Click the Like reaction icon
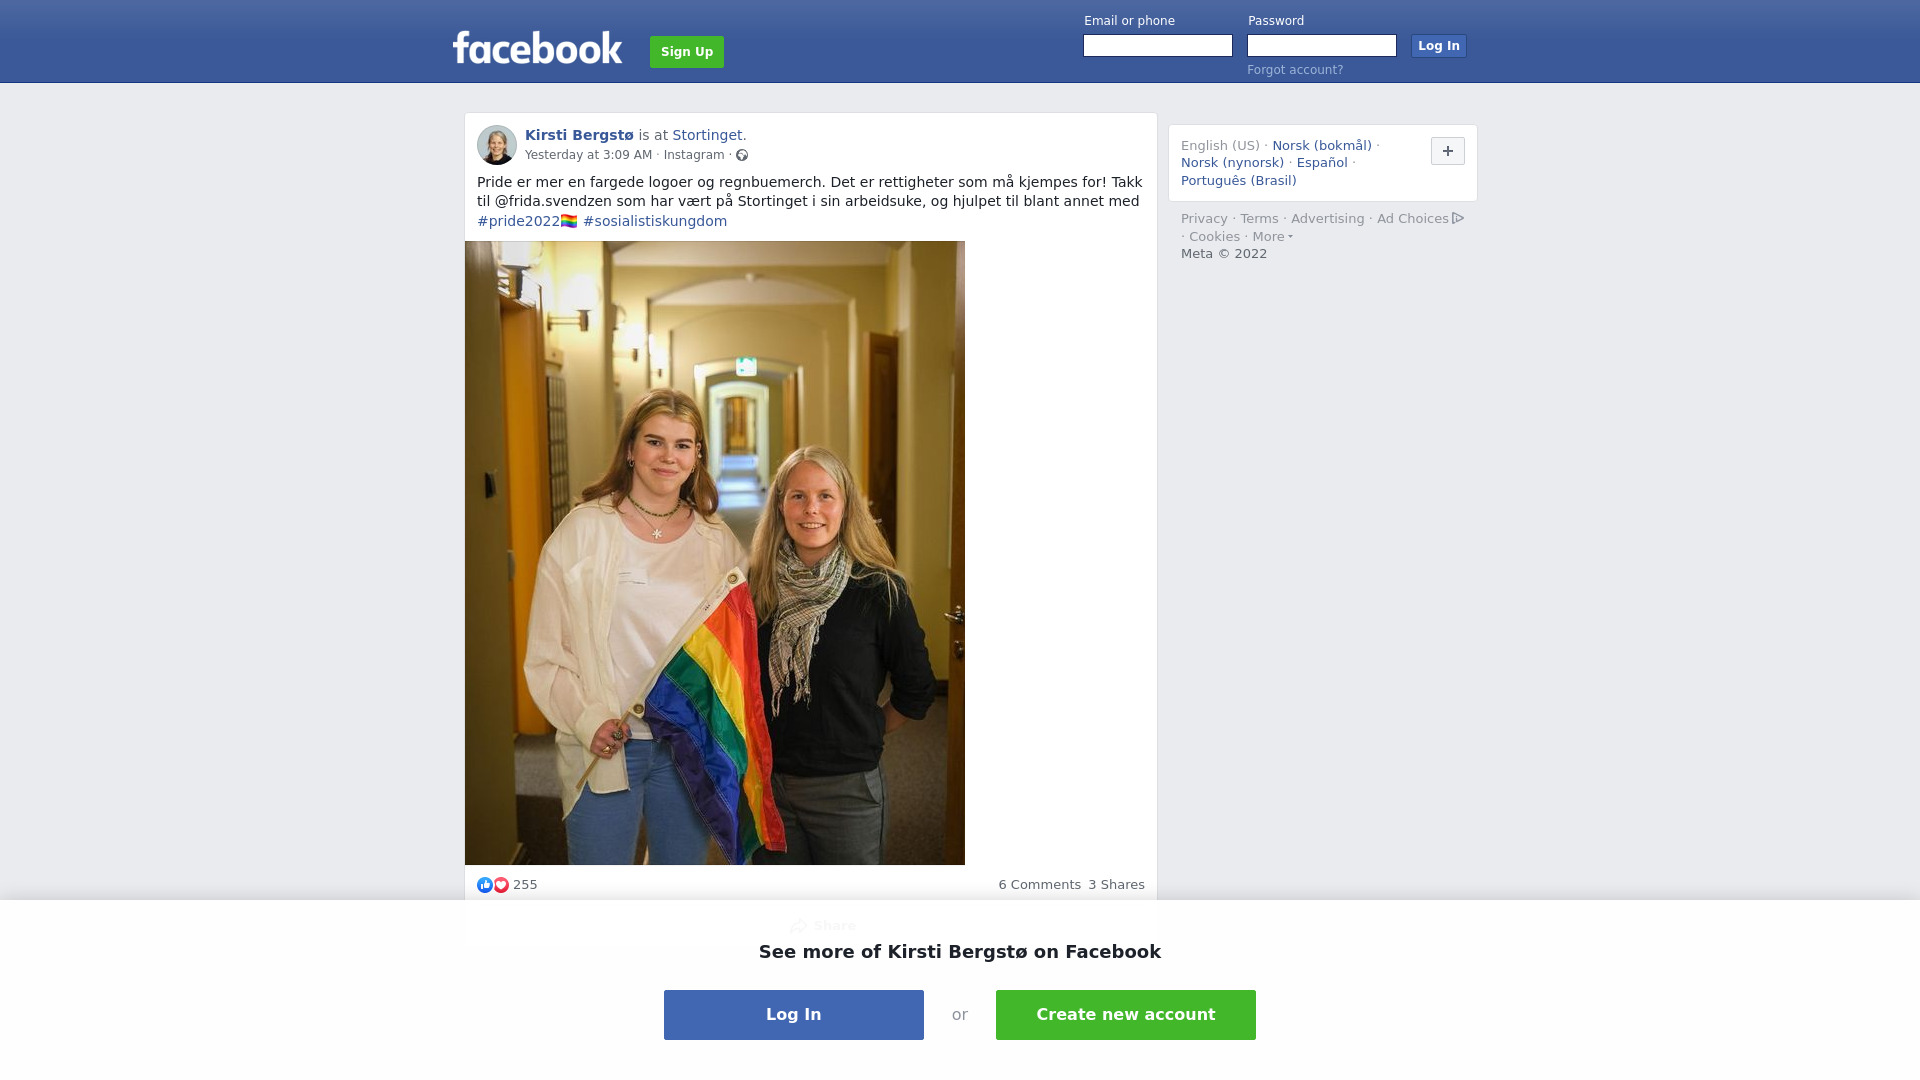Viewport: 1920px width, 1080px height. (x=485, y=885)
